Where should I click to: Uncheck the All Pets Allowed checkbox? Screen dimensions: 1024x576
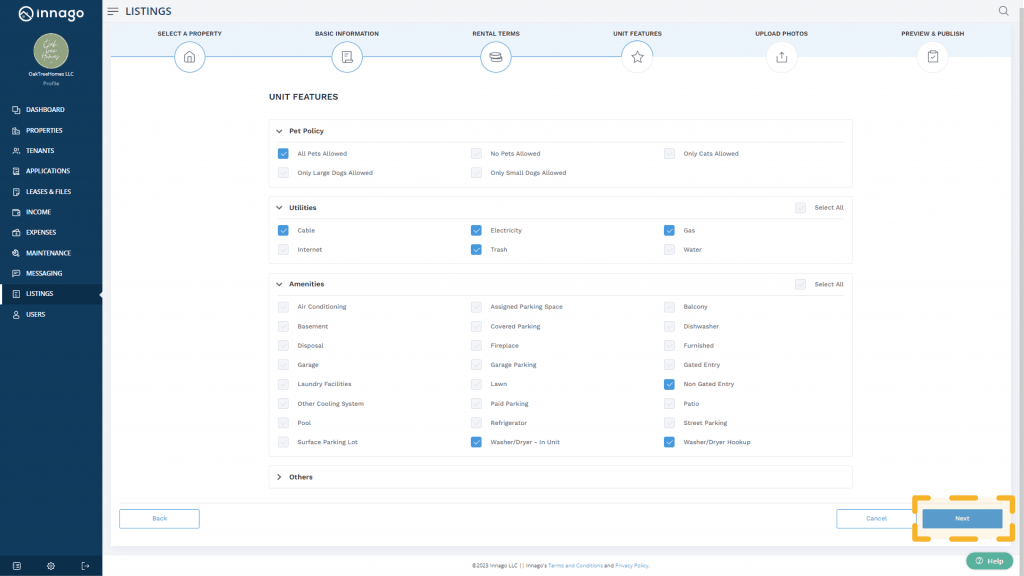[284, 154]
